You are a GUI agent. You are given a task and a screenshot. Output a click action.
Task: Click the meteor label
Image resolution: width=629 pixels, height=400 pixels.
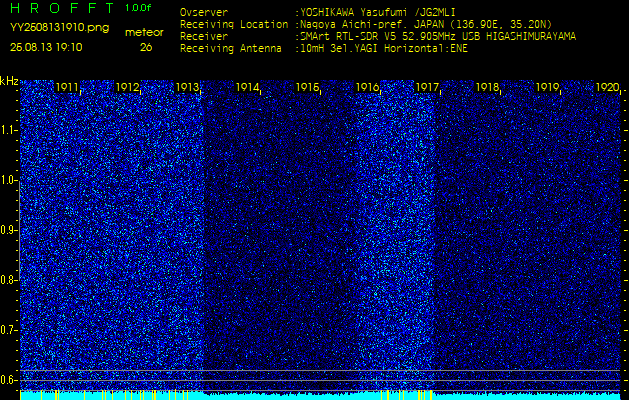144,33
